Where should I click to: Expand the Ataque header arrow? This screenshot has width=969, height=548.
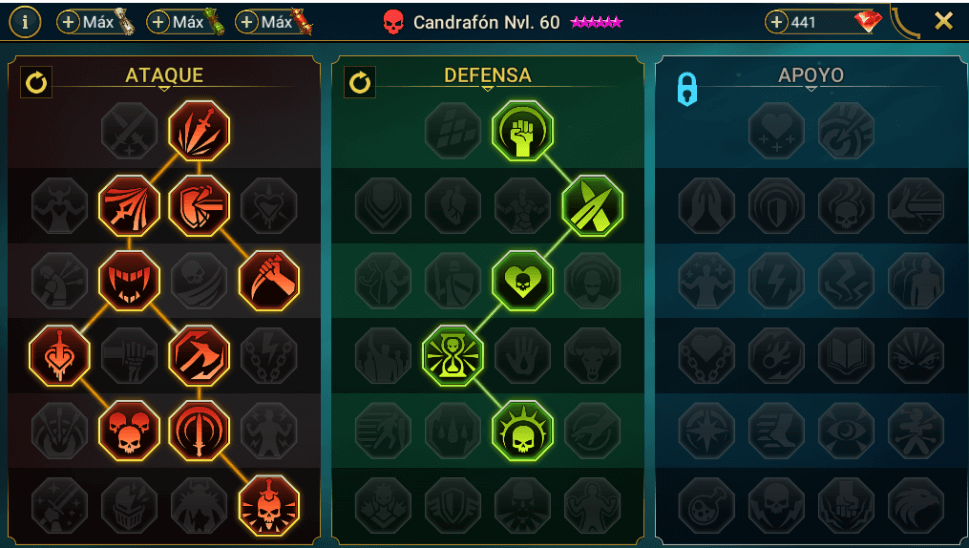click(x=164, y=89)
